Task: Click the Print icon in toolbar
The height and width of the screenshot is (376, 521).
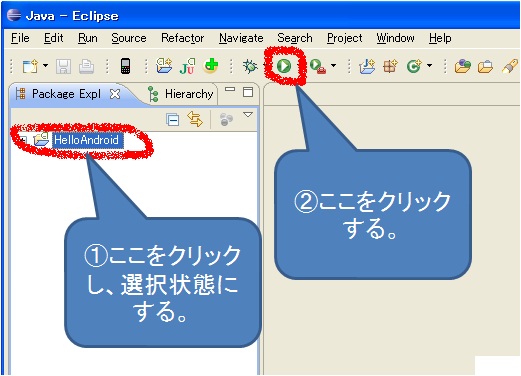Action: tap(86, 66)
